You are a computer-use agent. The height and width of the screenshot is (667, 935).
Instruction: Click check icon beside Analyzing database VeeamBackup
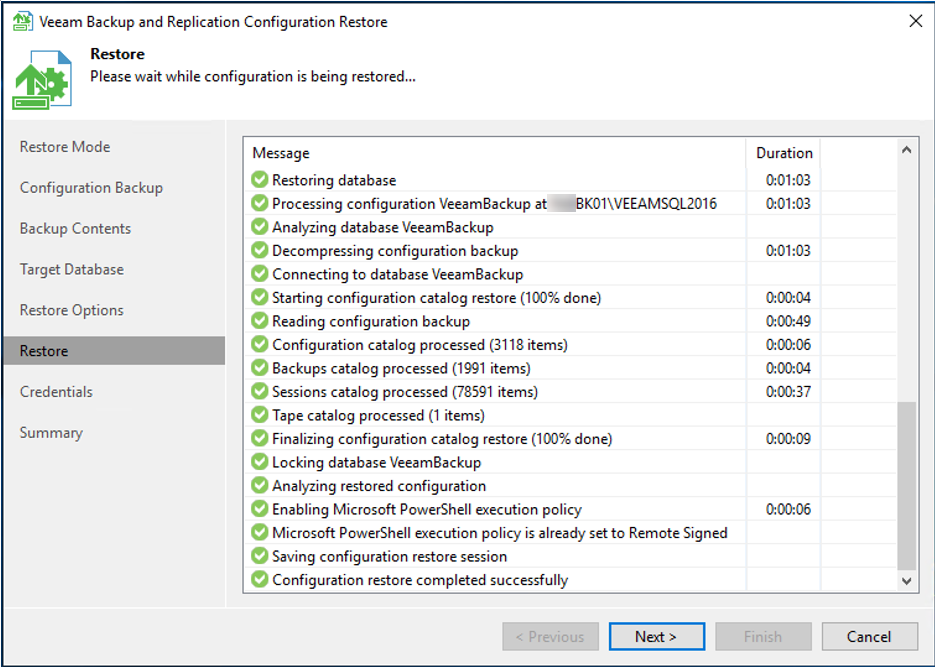(x=259, y=227)
